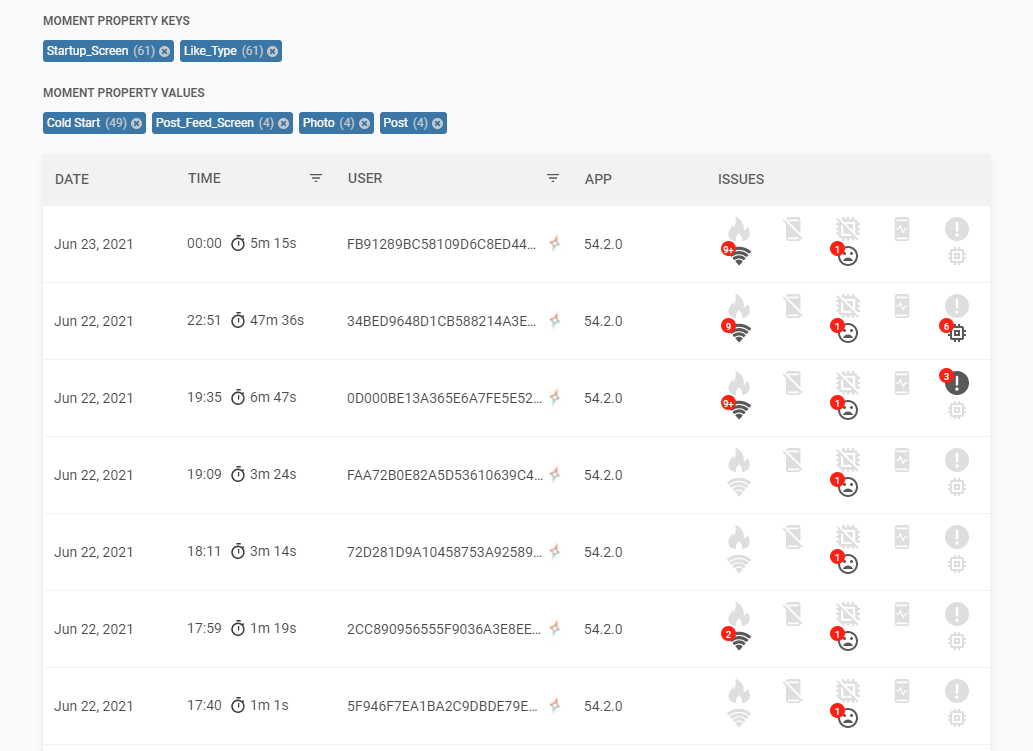The height and width of the screenshot is (751, 1033).
Task: Click crossed-out phone icon in 00:00 session
Action: [x=793, y=230]
